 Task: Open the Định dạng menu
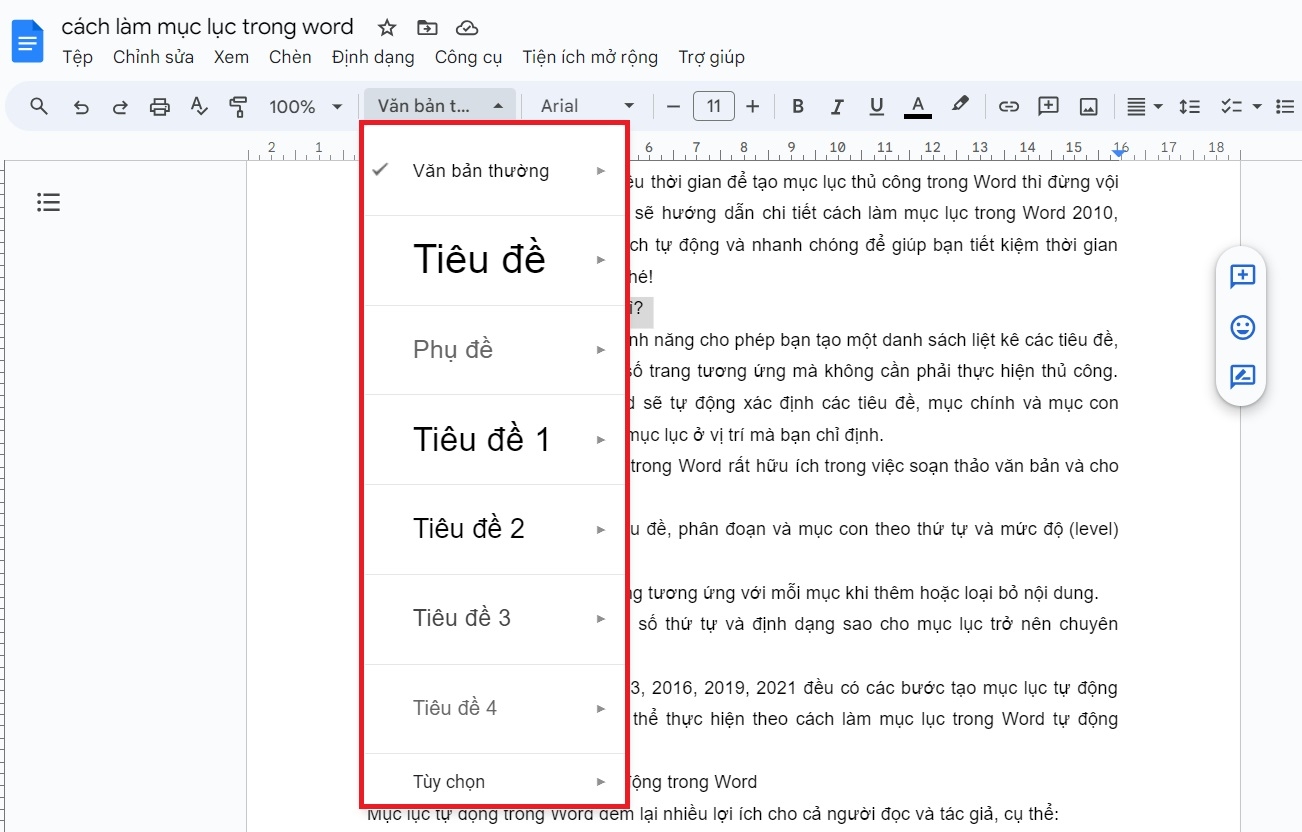click(373, 57)
